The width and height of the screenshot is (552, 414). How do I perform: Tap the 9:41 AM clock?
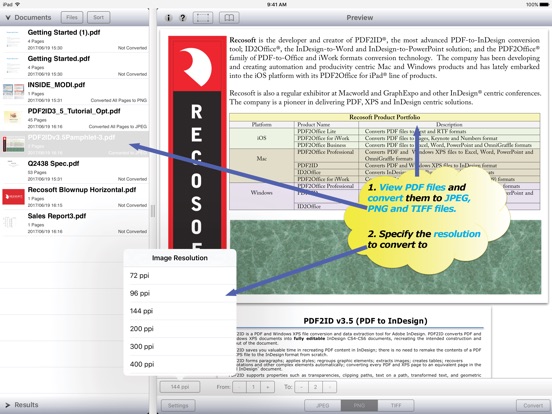click(276, 5)
